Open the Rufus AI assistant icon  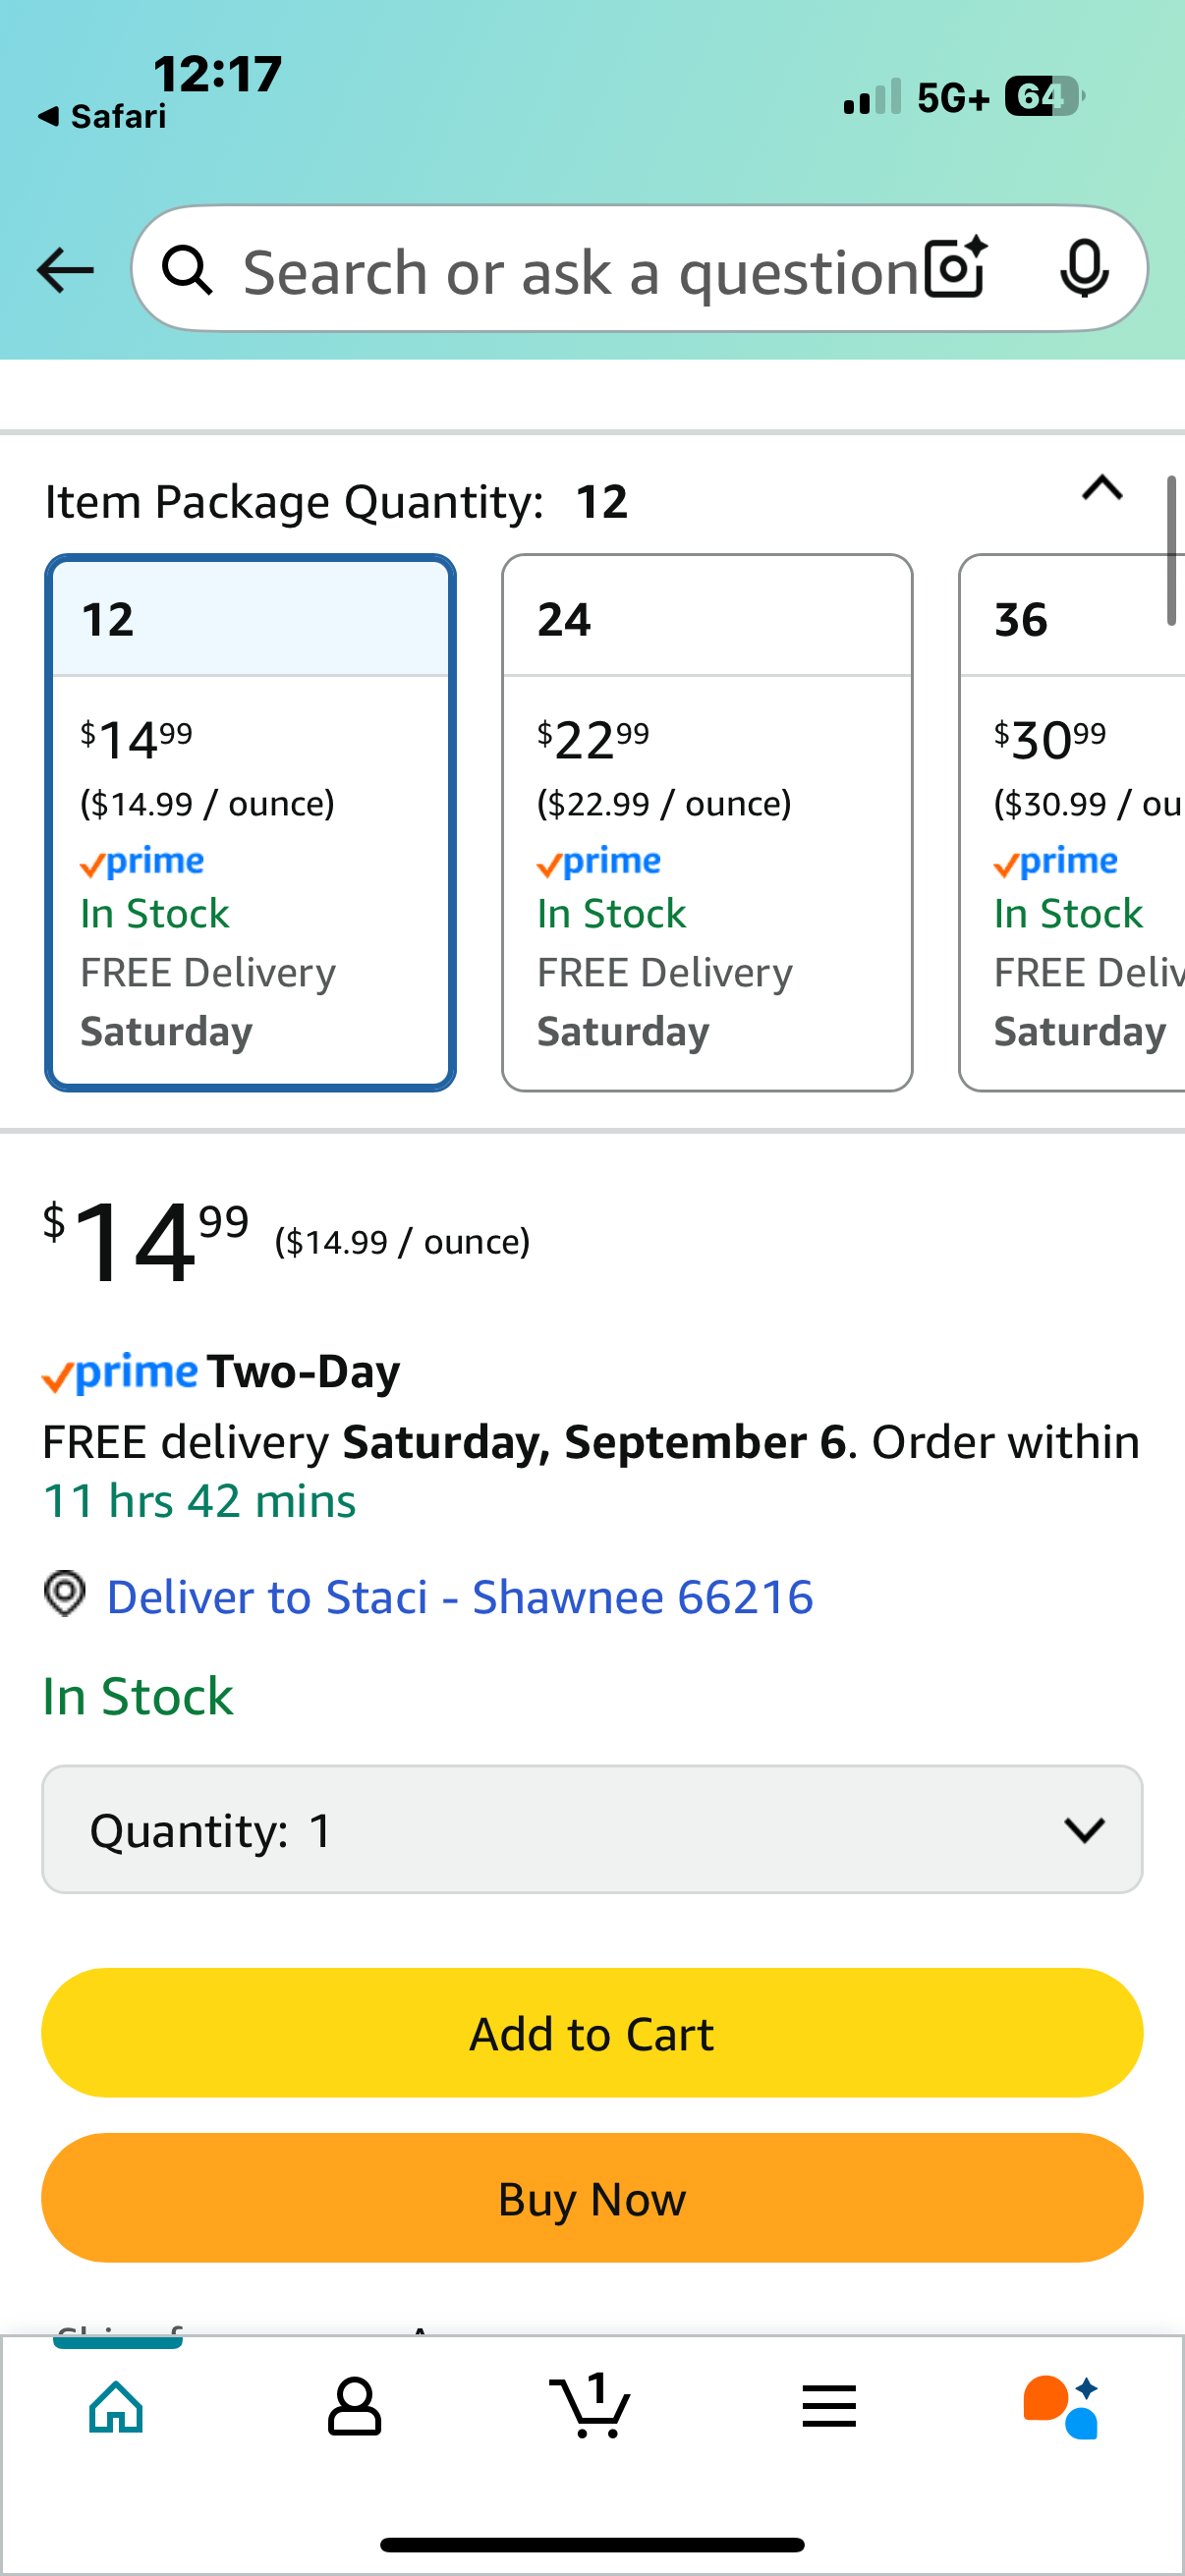point(1061,2406)
